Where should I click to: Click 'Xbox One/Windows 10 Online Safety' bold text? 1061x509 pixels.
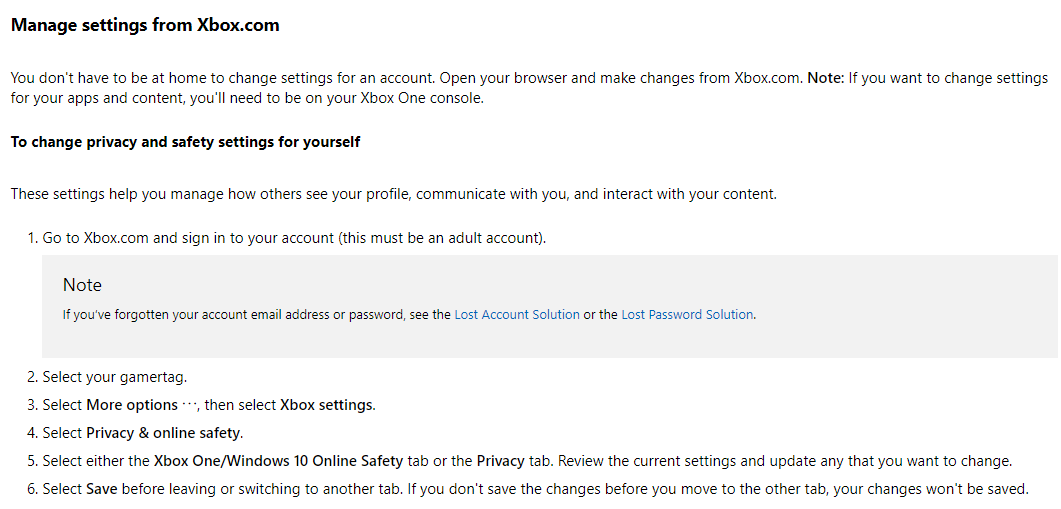278,461
